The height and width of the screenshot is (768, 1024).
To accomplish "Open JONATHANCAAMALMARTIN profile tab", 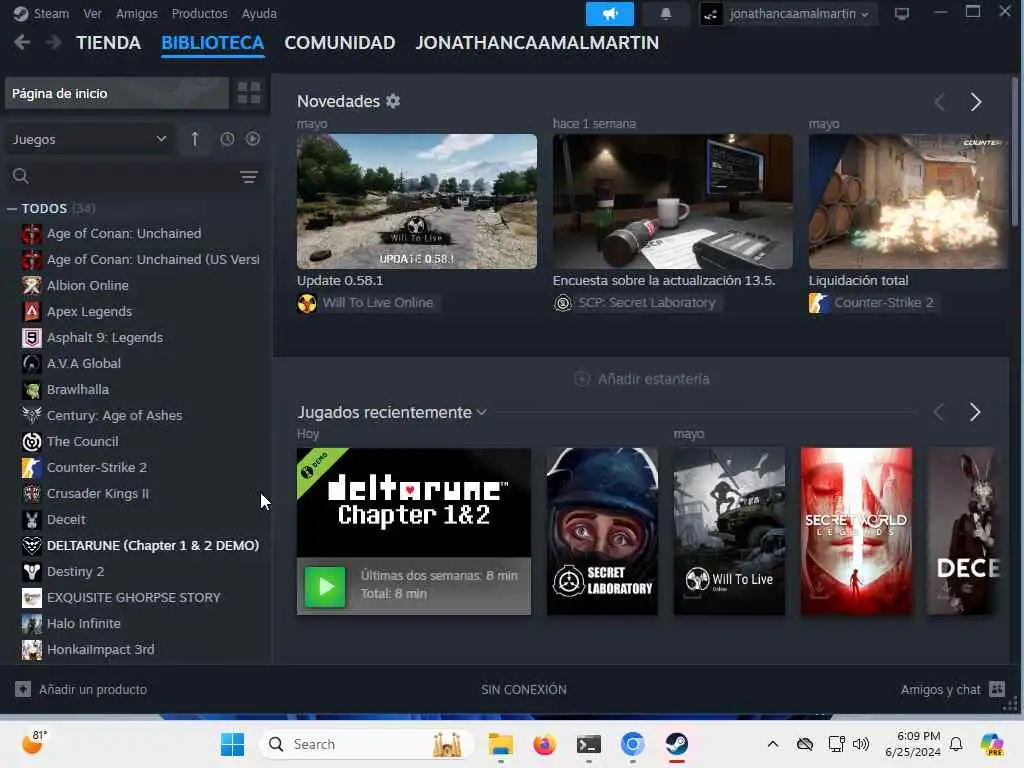I will click(x=537, y=43).
